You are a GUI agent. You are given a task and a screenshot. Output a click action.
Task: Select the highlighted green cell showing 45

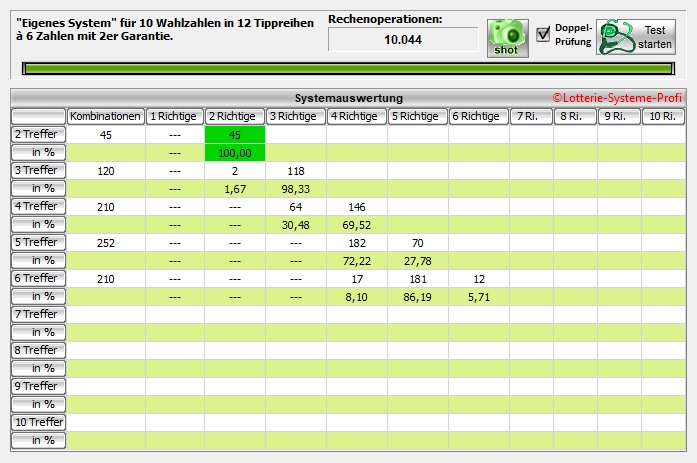(235, 135)
